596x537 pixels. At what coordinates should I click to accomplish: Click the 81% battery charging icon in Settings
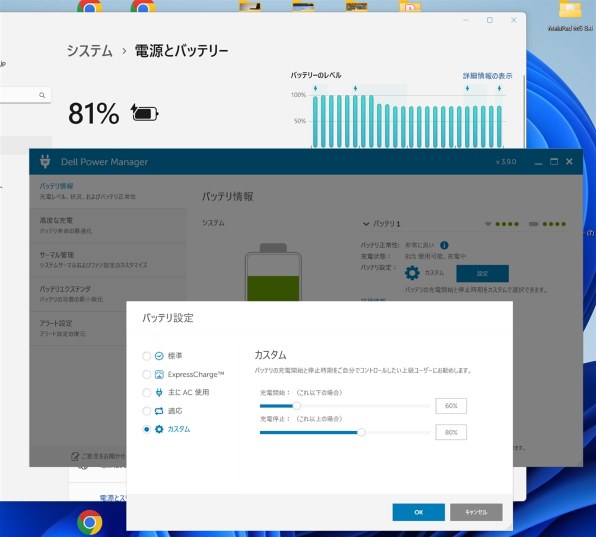(x=144, y=113)
